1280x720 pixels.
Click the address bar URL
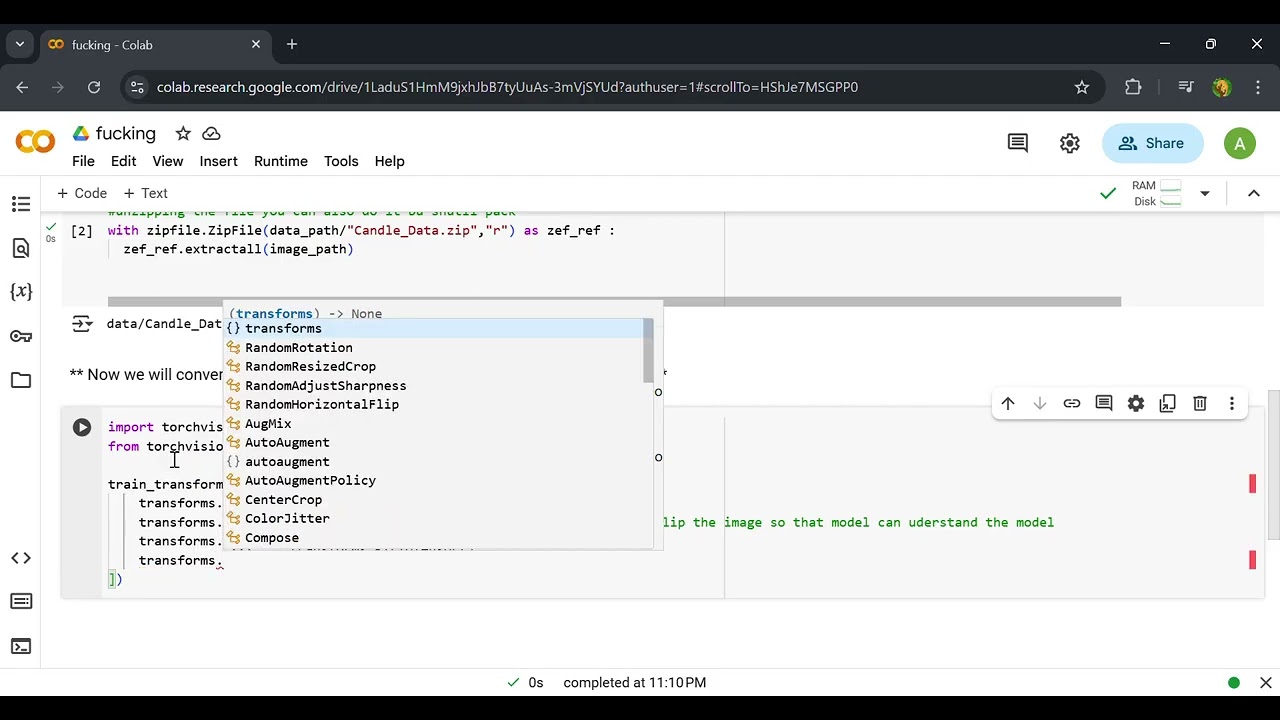pos(507,87)
